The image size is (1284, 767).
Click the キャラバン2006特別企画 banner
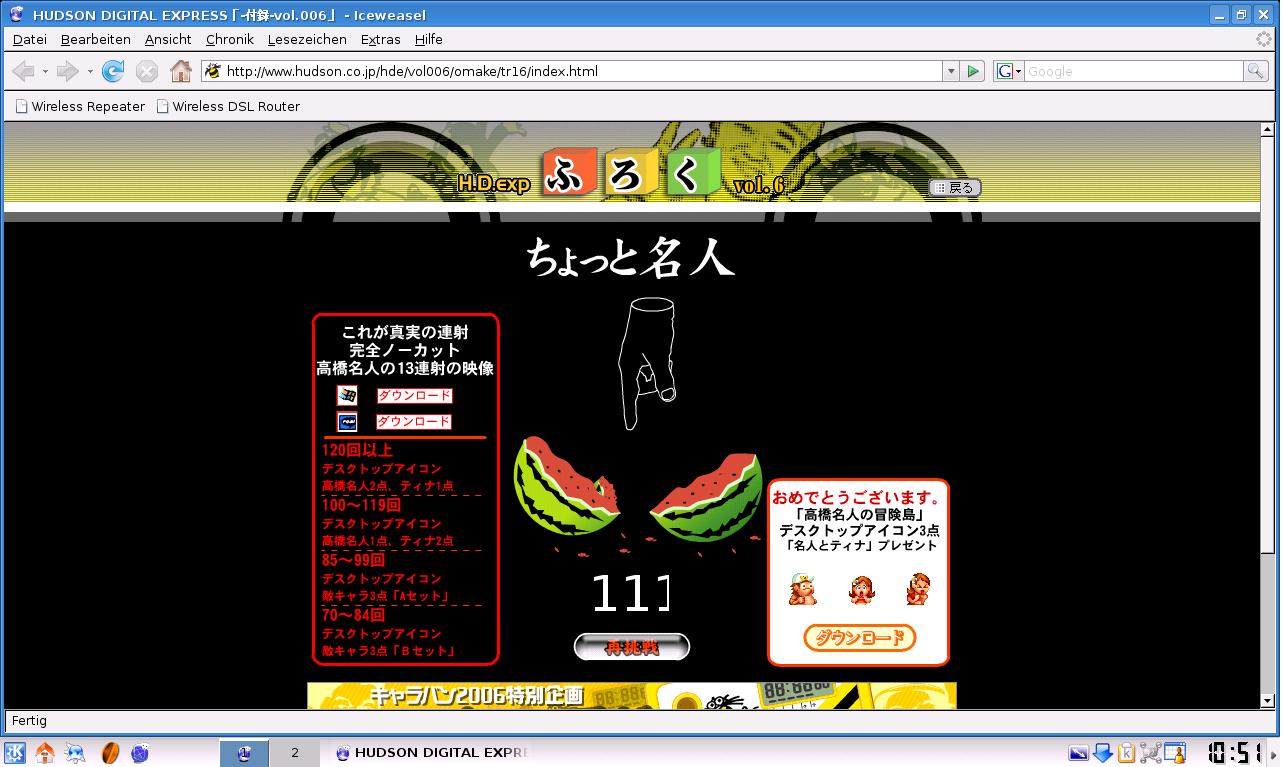(x=632, y=696)
